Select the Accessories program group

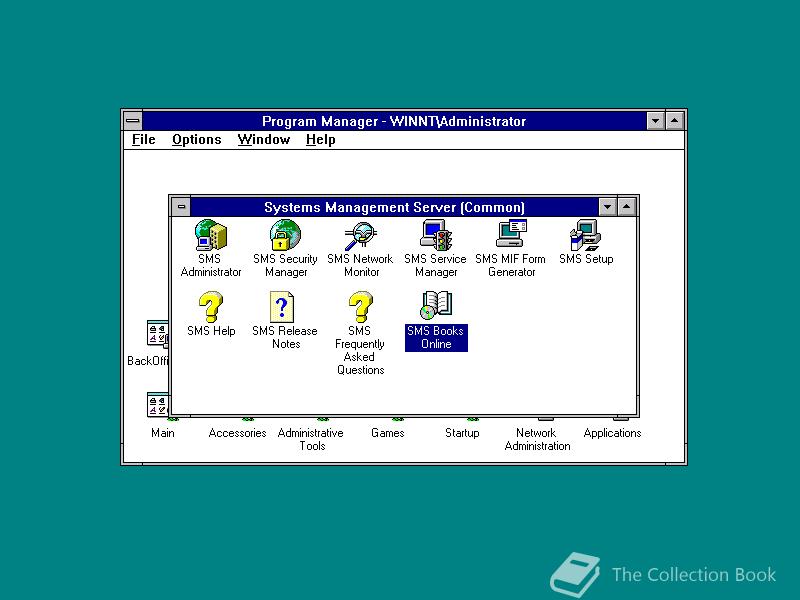tap(237, 433)
